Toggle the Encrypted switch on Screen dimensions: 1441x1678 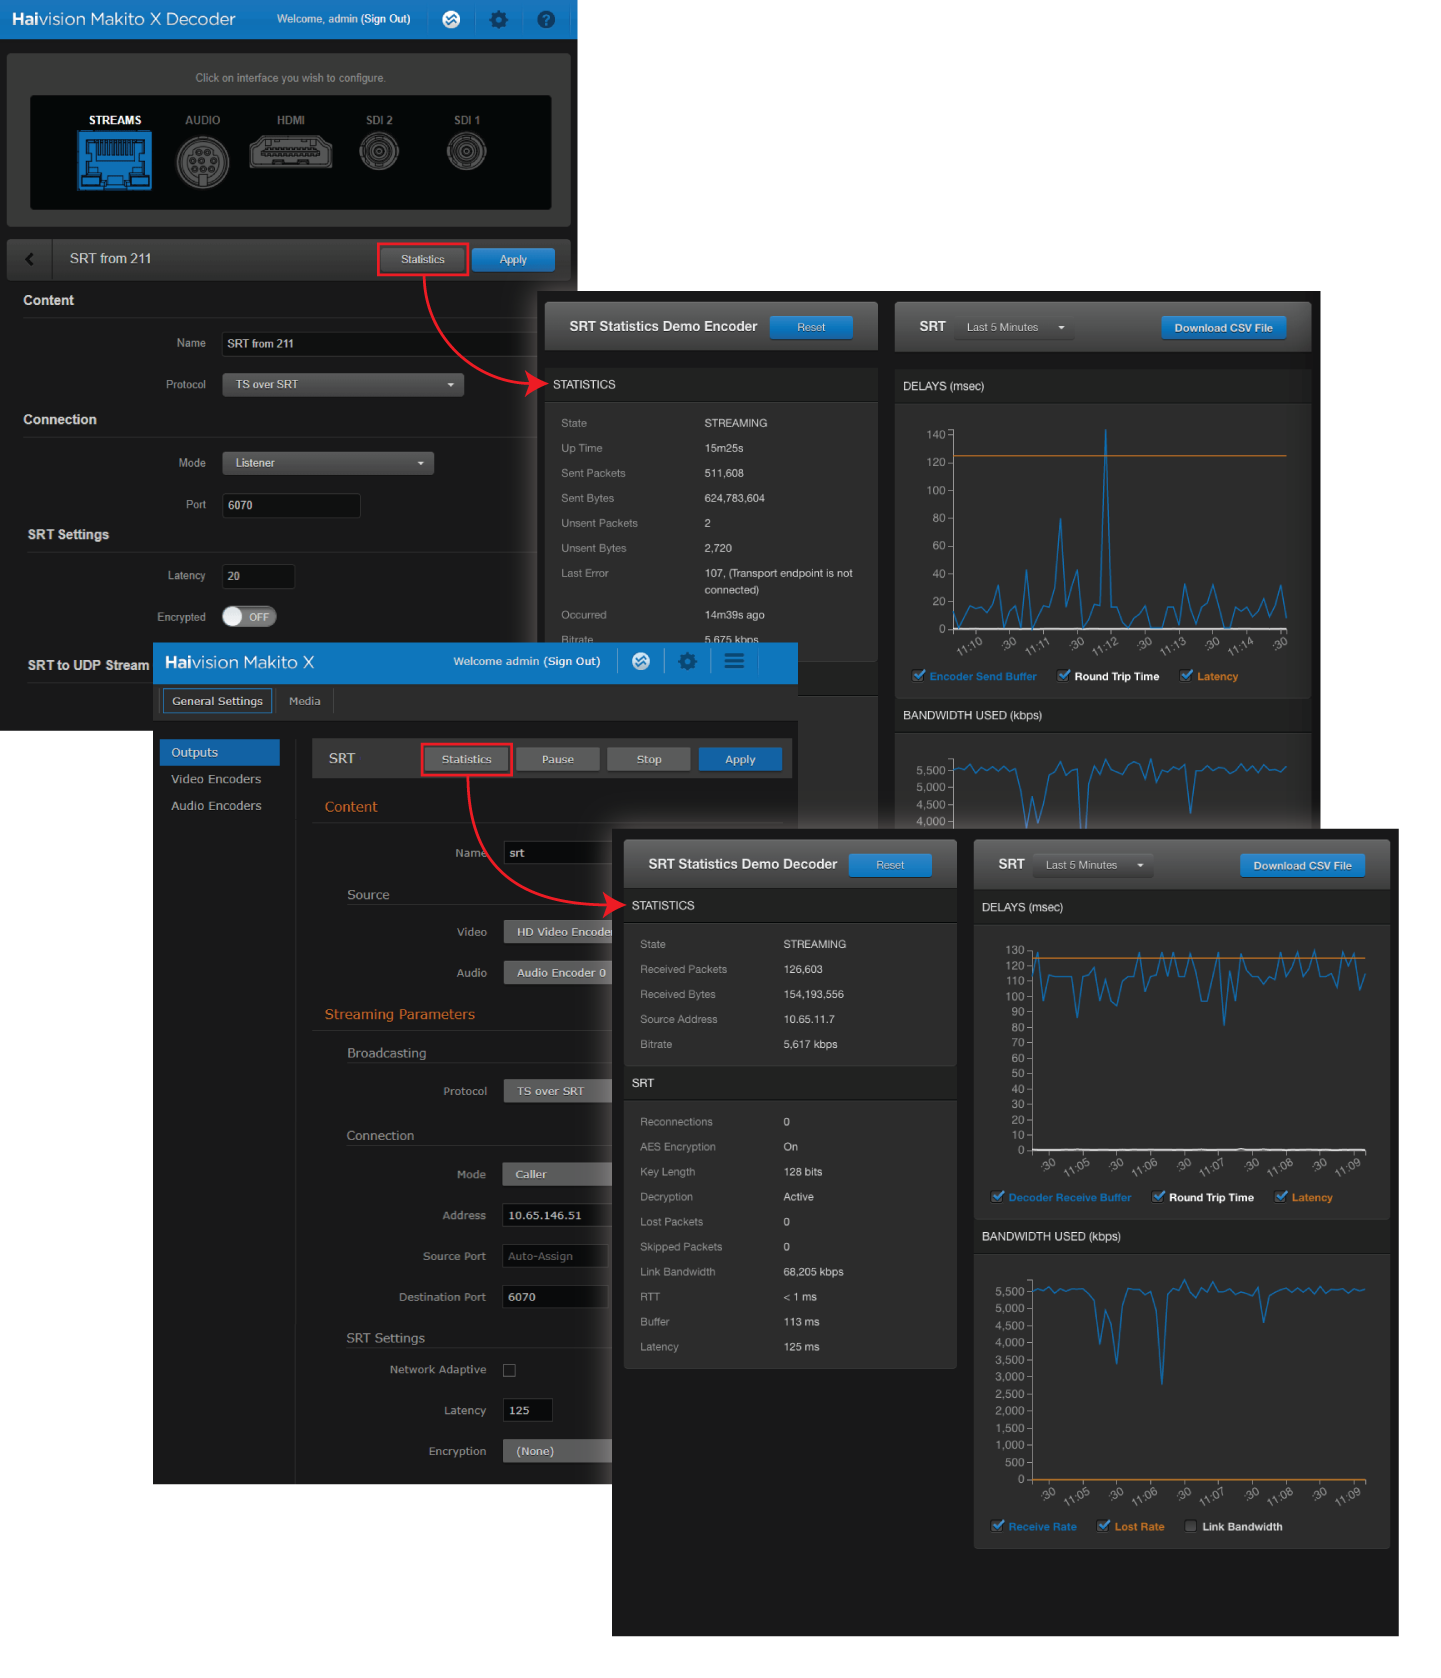click(249, 617)
